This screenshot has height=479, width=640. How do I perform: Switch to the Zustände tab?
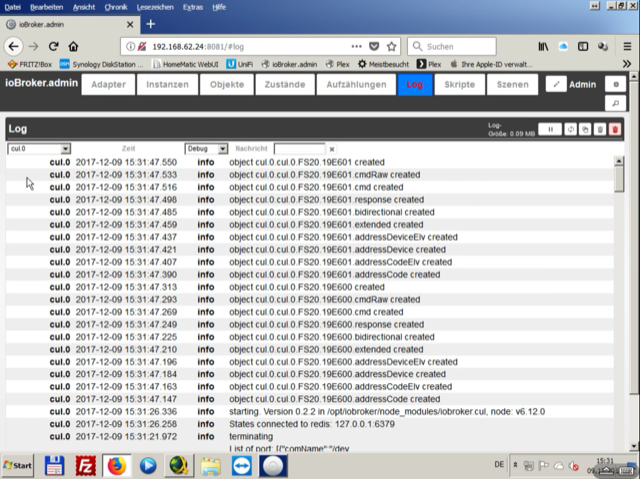(285, 84)
